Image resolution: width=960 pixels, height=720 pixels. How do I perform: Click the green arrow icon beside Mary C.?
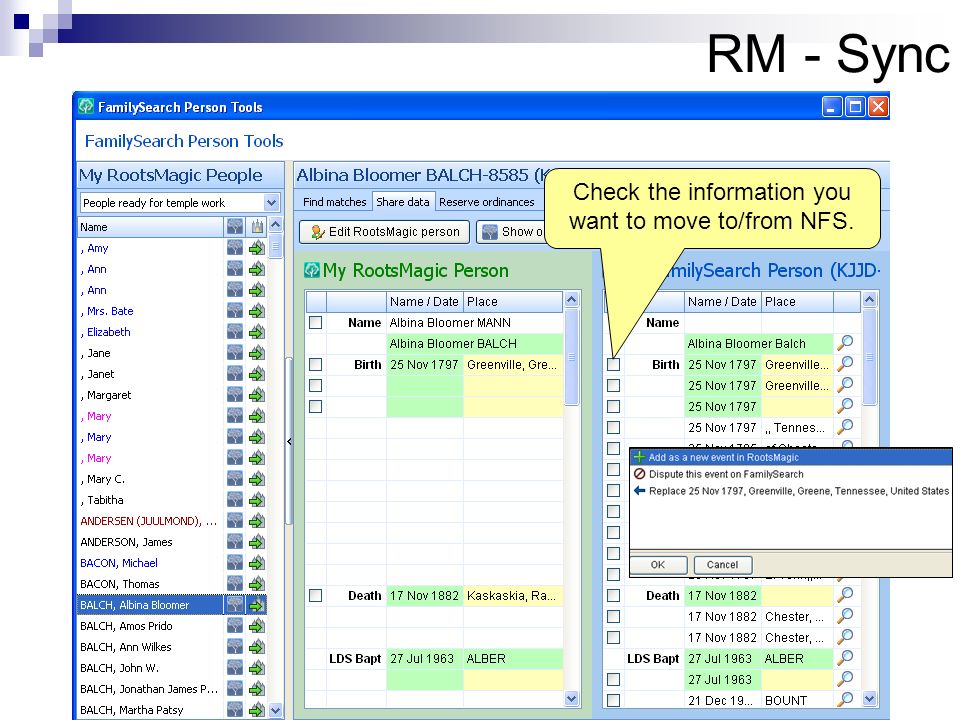(257, 479)
